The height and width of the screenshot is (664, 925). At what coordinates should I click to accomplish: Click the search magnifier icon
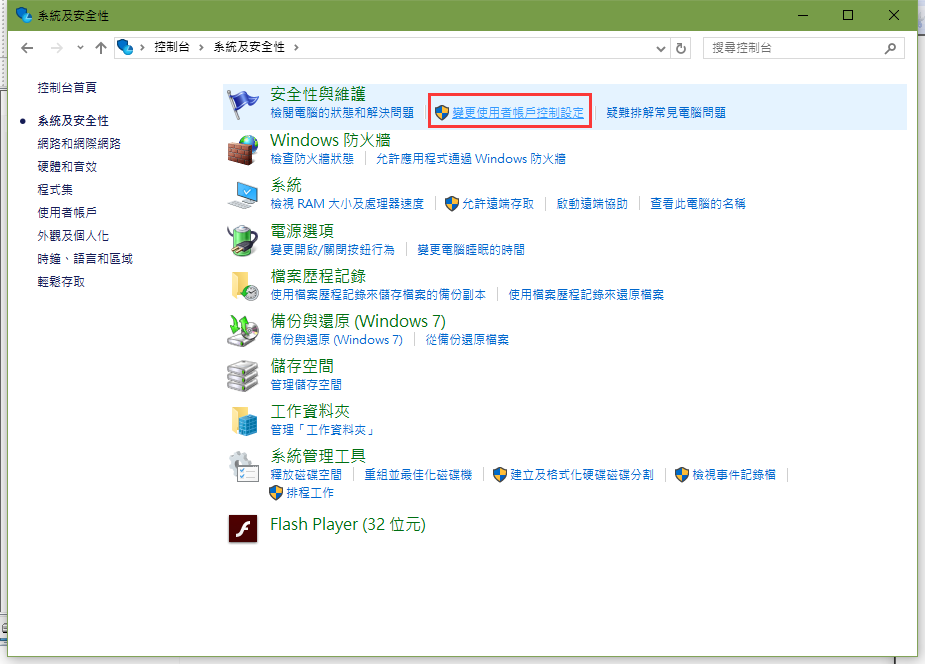point(890,48)
